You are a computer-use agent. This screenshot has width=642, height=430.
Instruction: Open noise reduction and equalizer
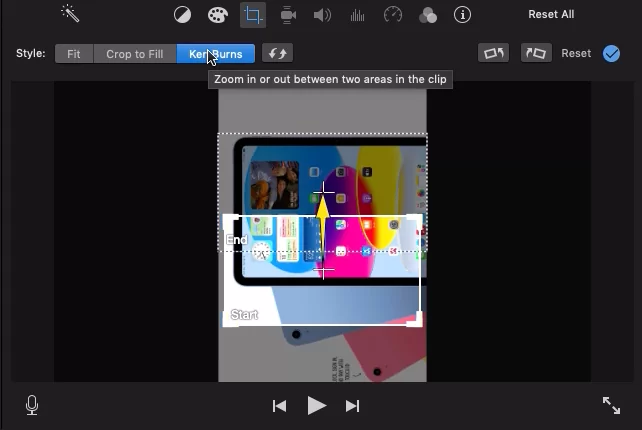(x=357, y=16)
